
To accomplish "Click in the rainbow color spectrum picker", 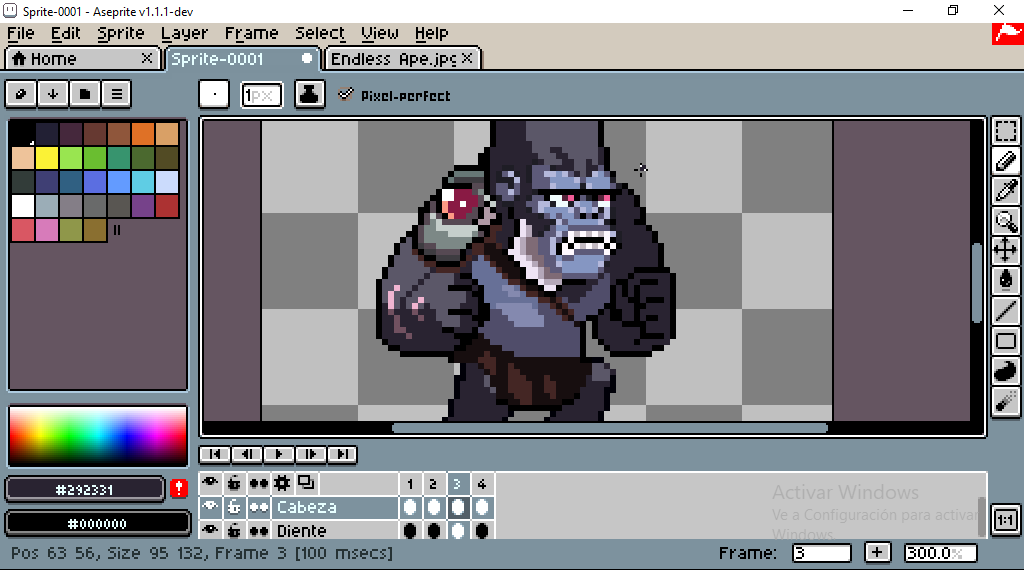I will pyautogui.click(x=98, y=436).
